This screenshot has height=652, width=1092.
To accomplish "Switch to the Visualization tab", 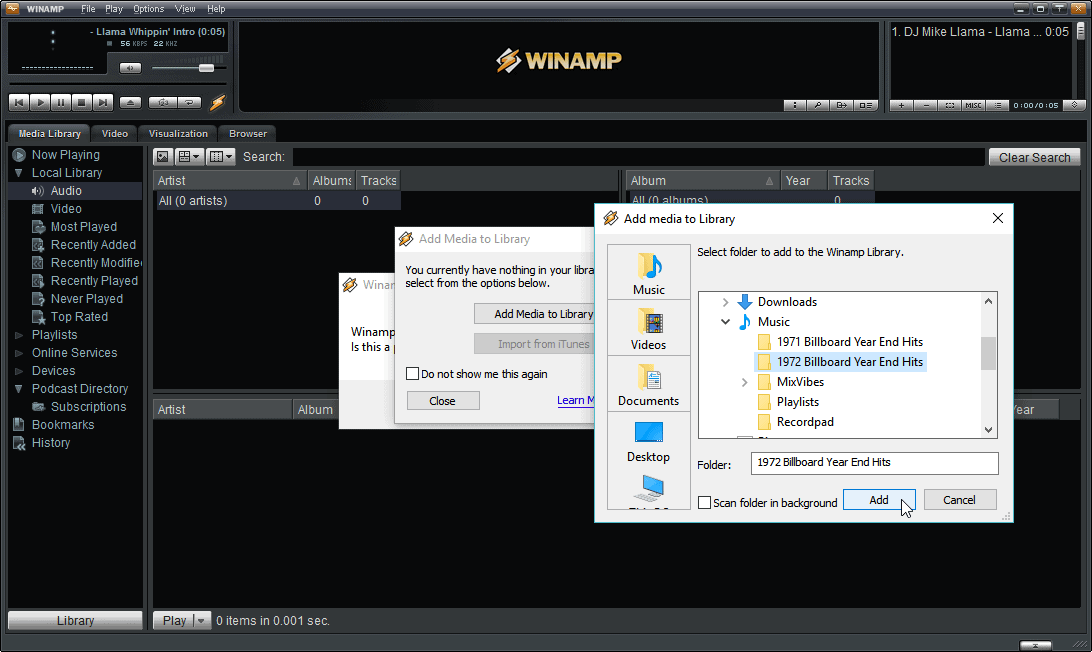I will tap(177, 133).
